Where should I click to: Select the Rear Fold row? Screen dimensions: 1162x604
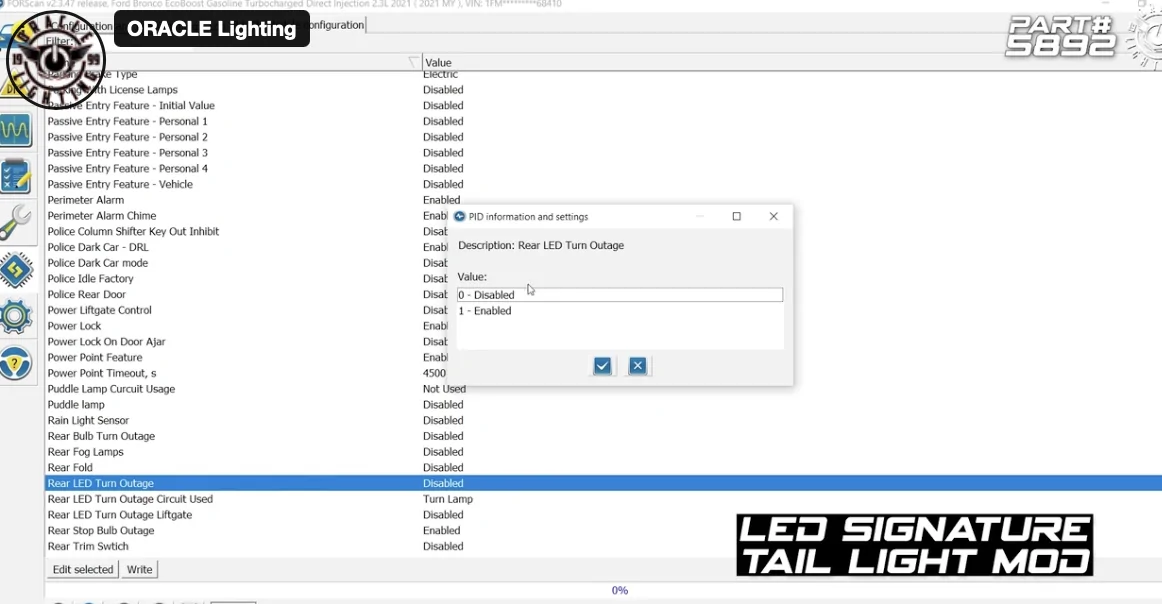tap(603, 468)
